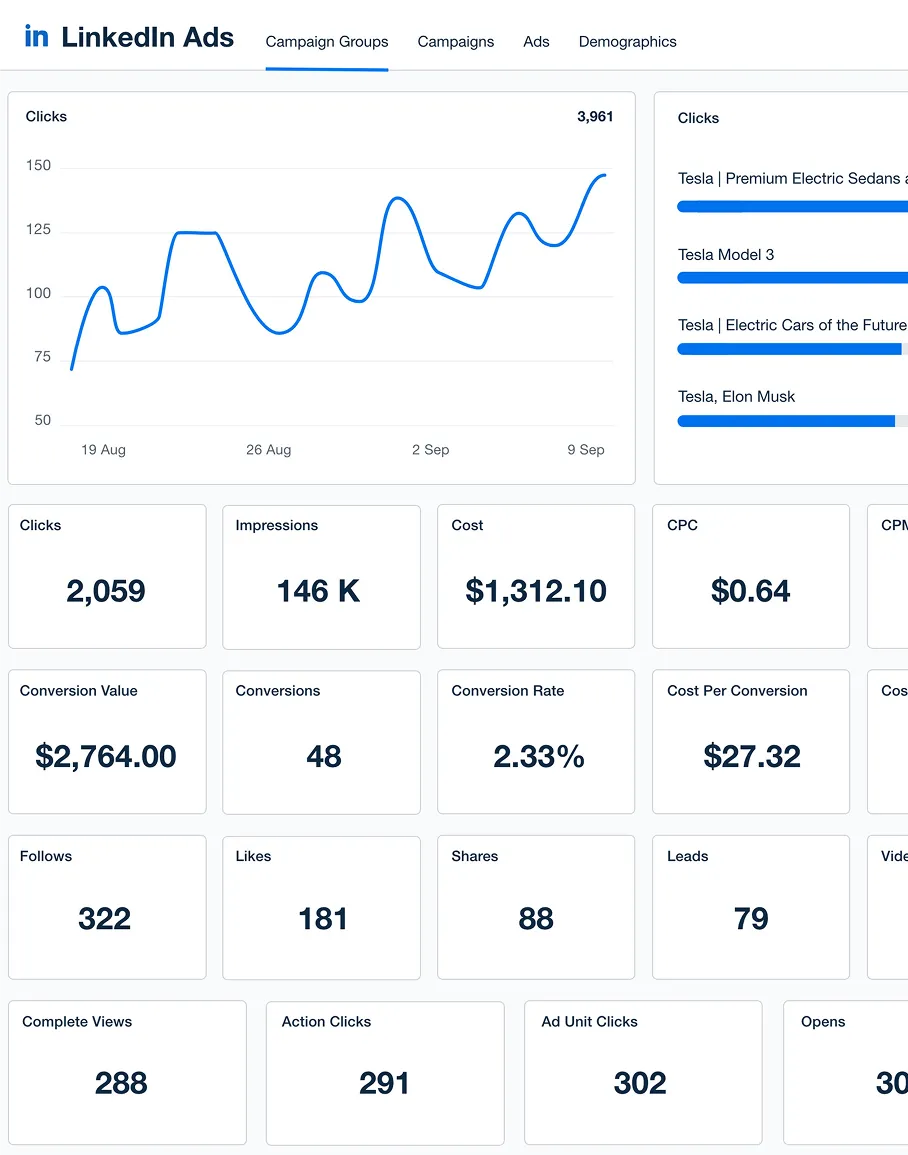The image size is (908, 1155).
Task: Click the Clicks line chart peak near 9 Sep
Action: pos(604,175)
